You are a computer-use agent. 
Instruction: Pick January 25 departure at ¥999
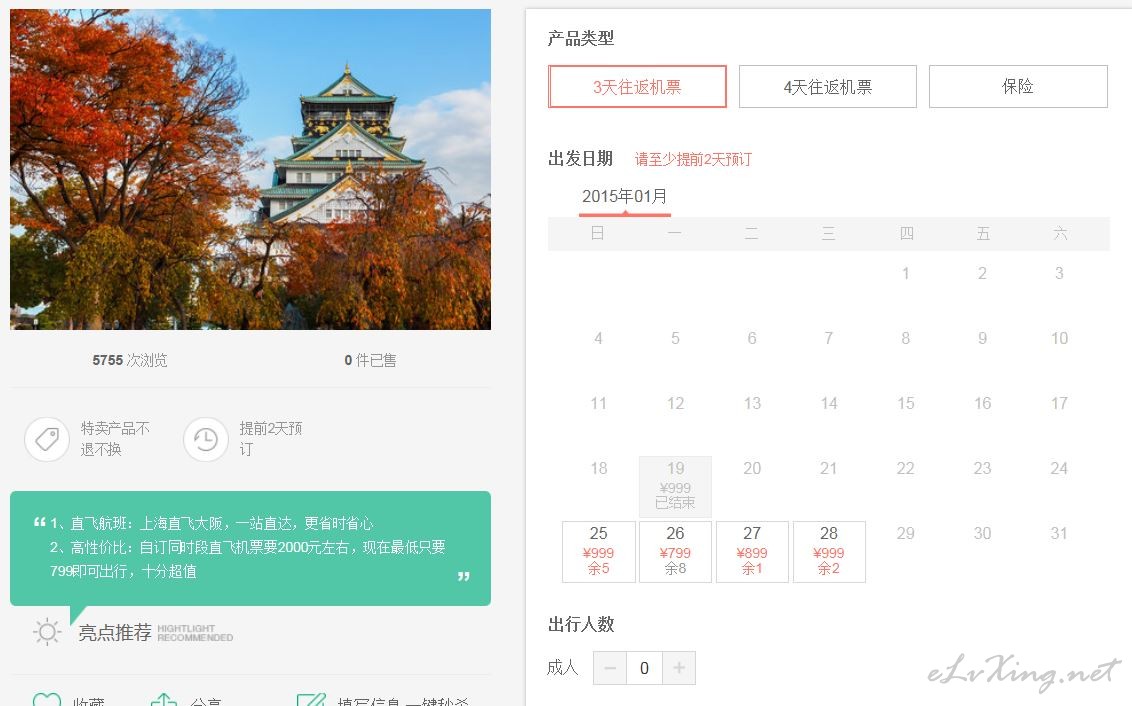point(598,551)
